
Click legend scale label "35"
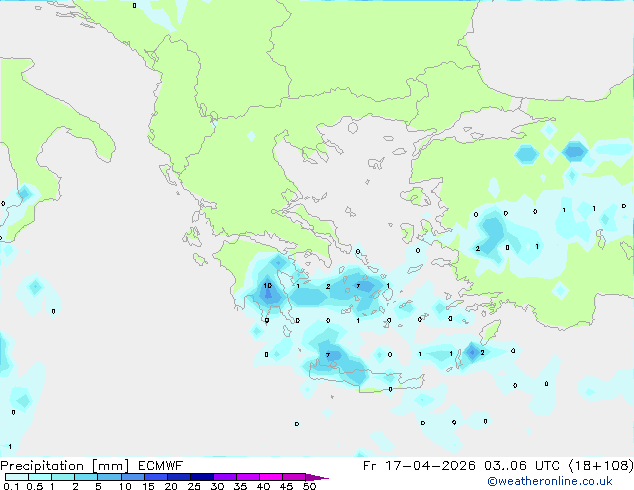240,486
